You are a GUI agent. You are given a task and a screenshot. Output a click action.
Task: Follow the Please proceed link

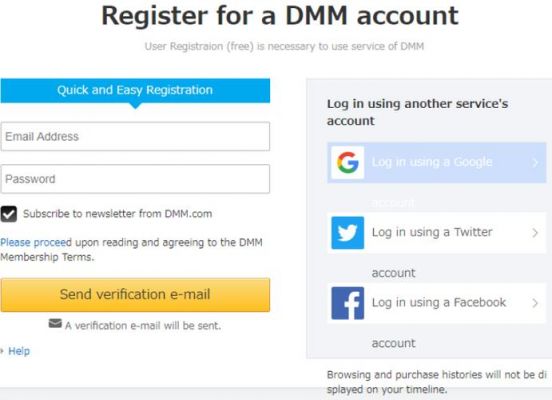pyautogui.click(x=36, y=242)
